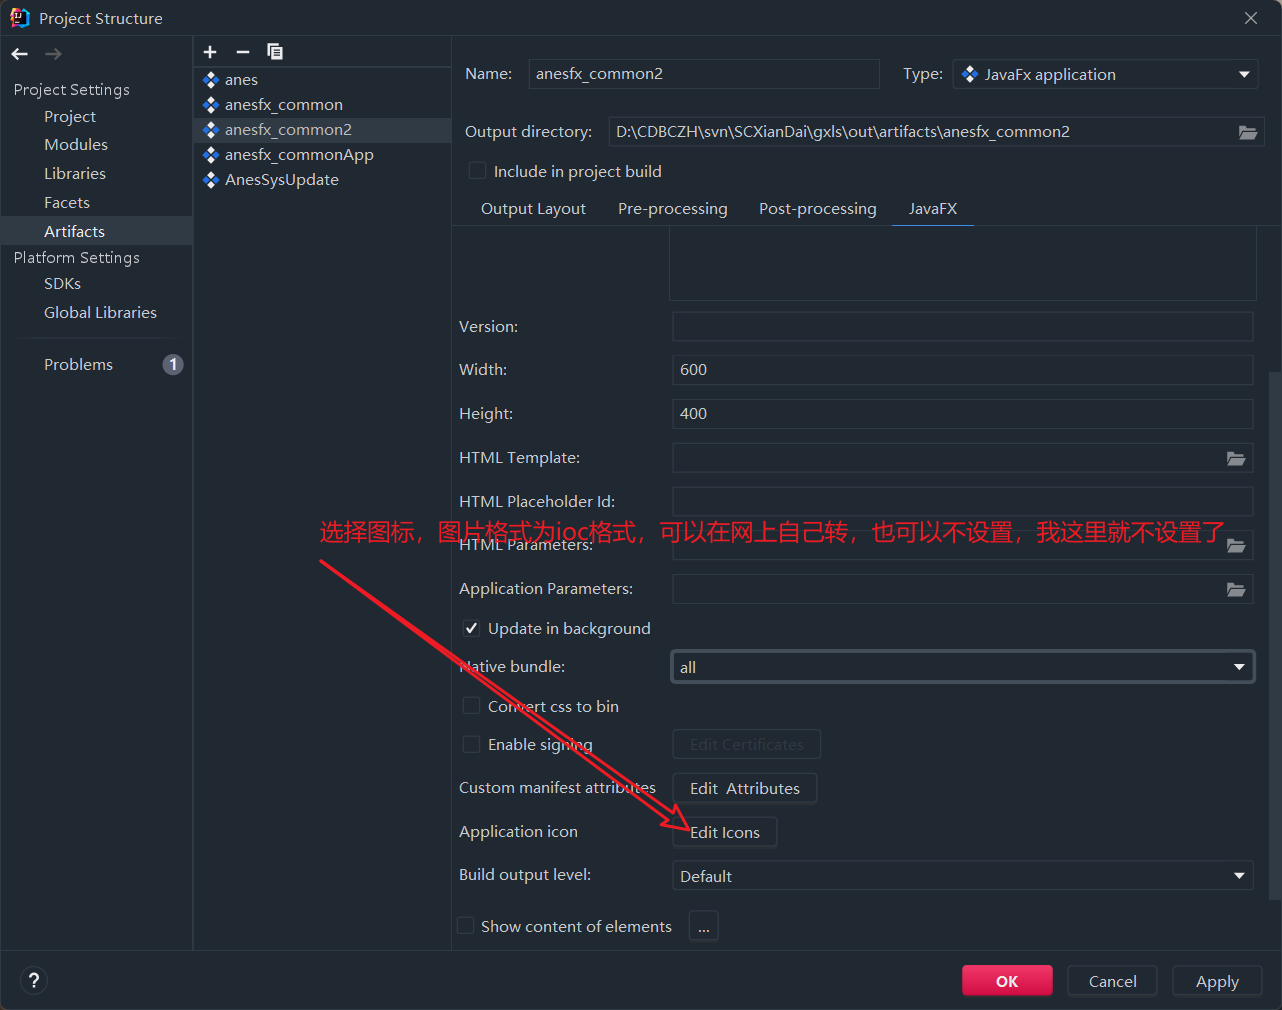Click the Problems count badge
Screen dimensions: 1282x1010
173,364
